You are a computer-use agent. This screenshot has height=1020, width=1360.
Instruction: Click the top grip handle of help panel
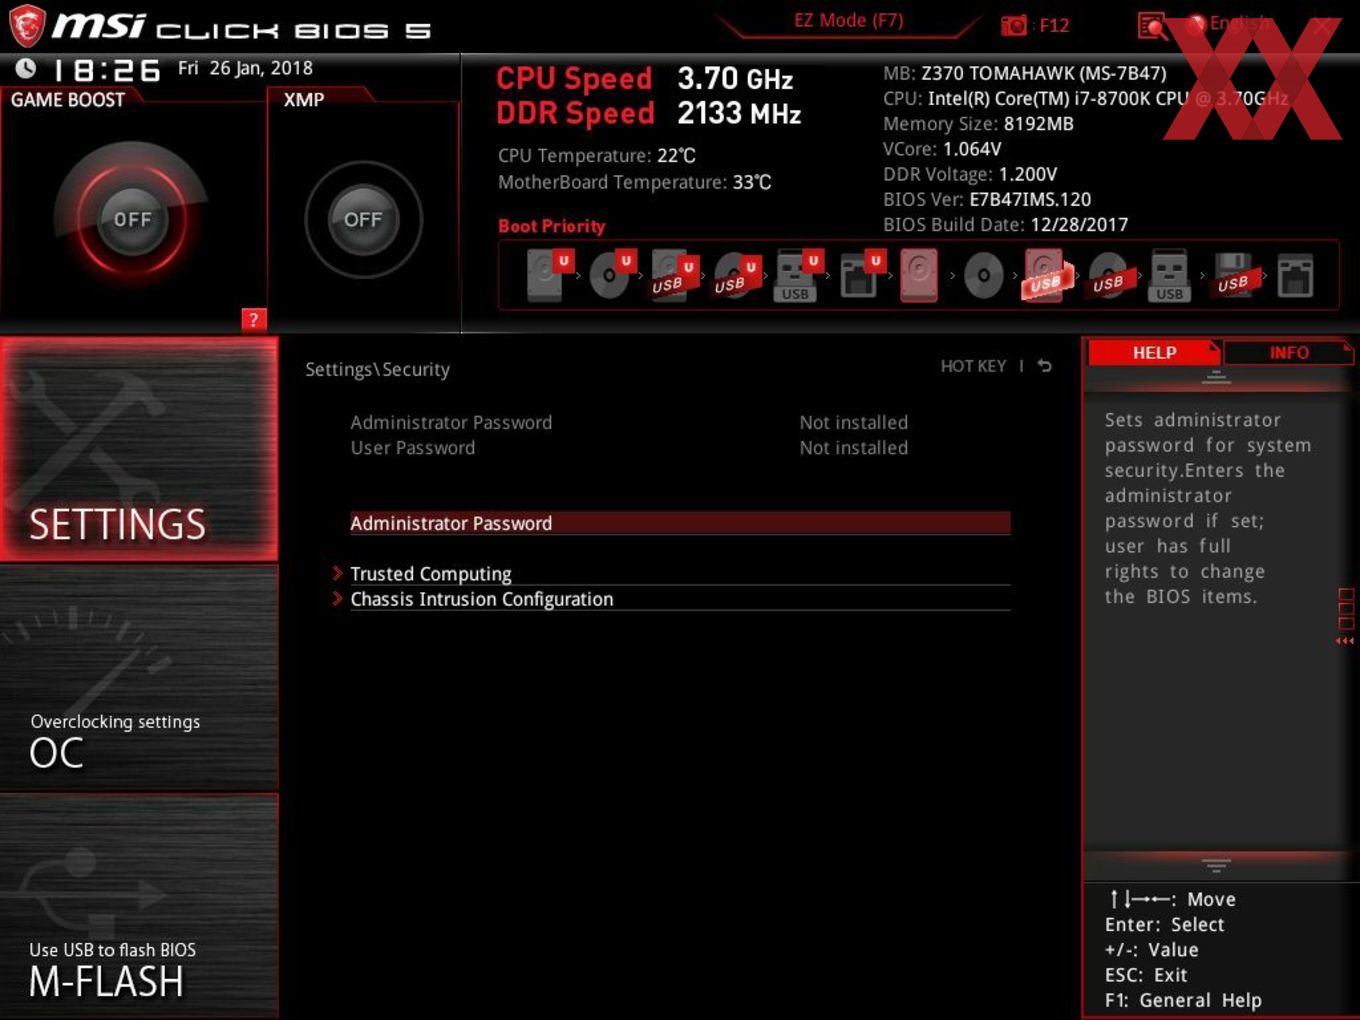pos(1216,378)
